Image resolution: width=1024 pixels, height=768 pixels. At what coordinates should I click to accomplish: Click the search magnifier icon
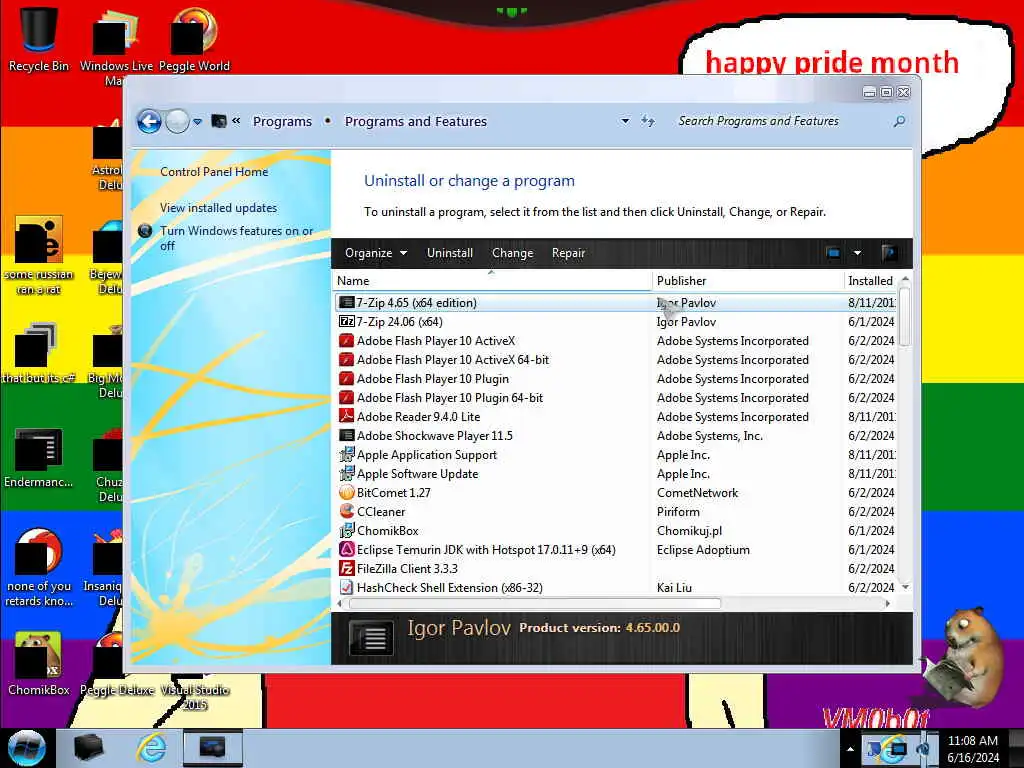click(899, 121)
